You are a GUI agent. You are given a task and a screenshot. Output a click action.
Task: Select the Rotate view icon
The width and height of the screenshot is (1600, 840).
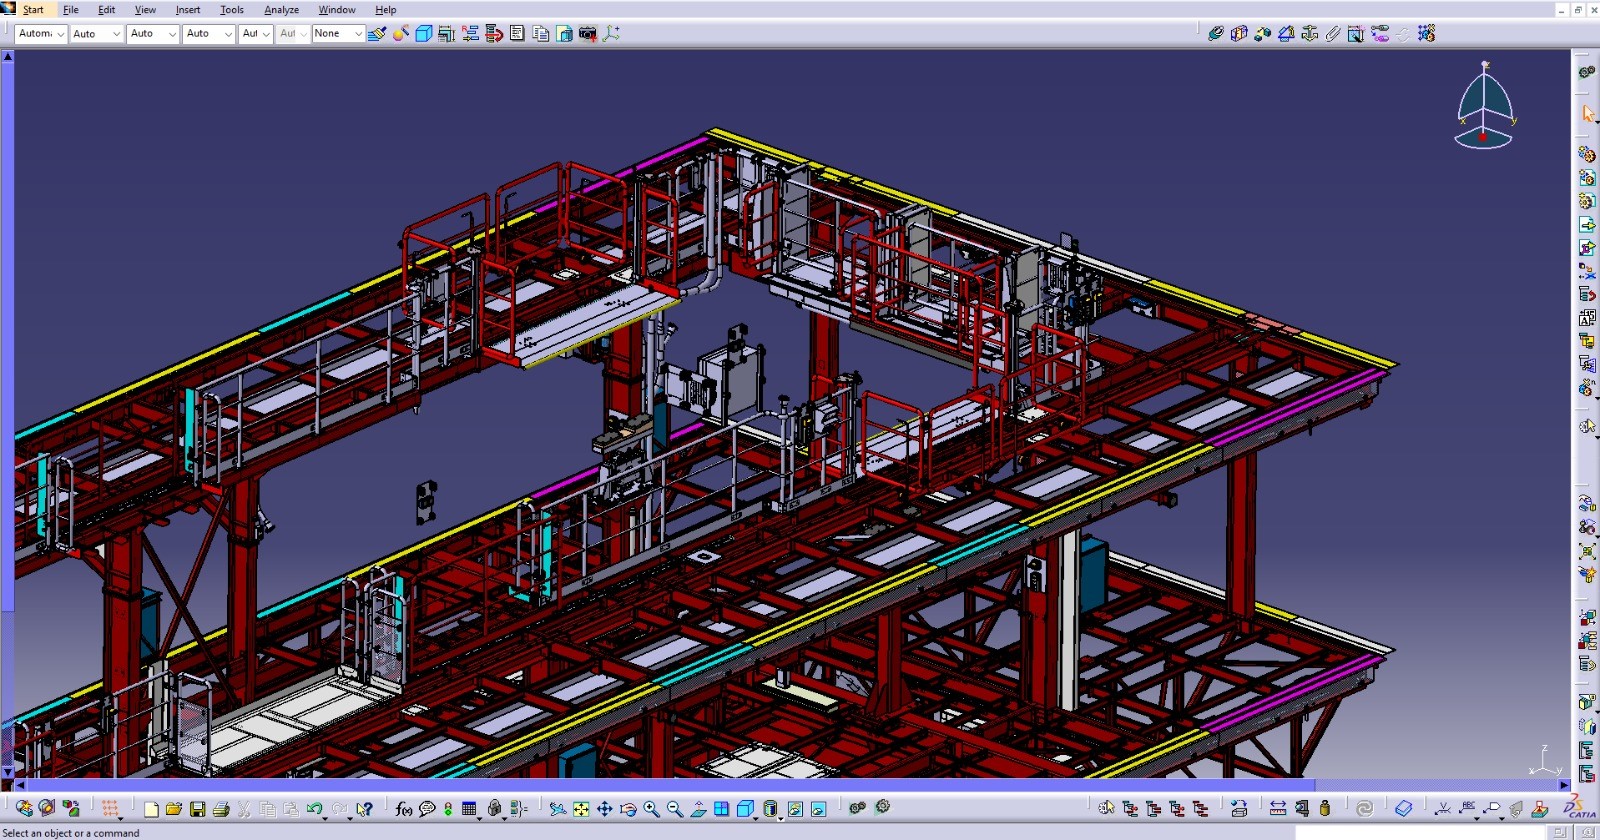[x=628, y=809]
